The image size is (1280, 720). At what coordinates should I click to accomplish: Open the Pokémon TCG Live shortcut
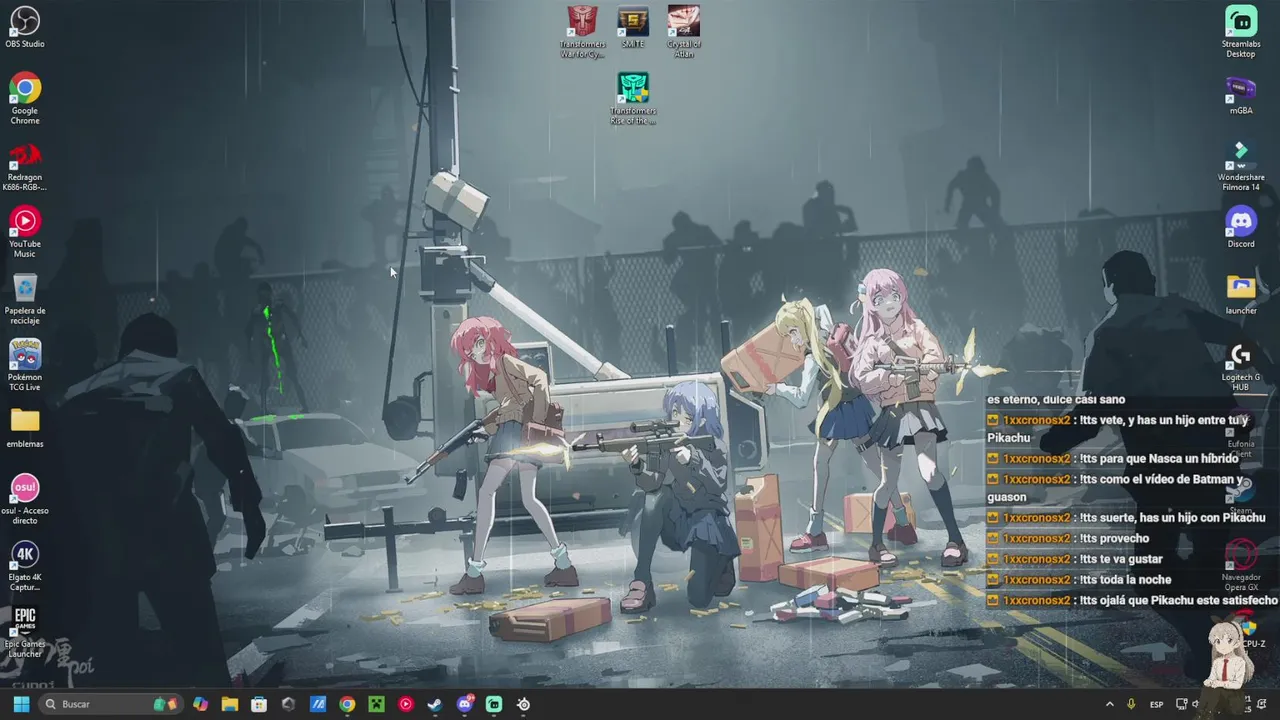(x=25, y=365)
